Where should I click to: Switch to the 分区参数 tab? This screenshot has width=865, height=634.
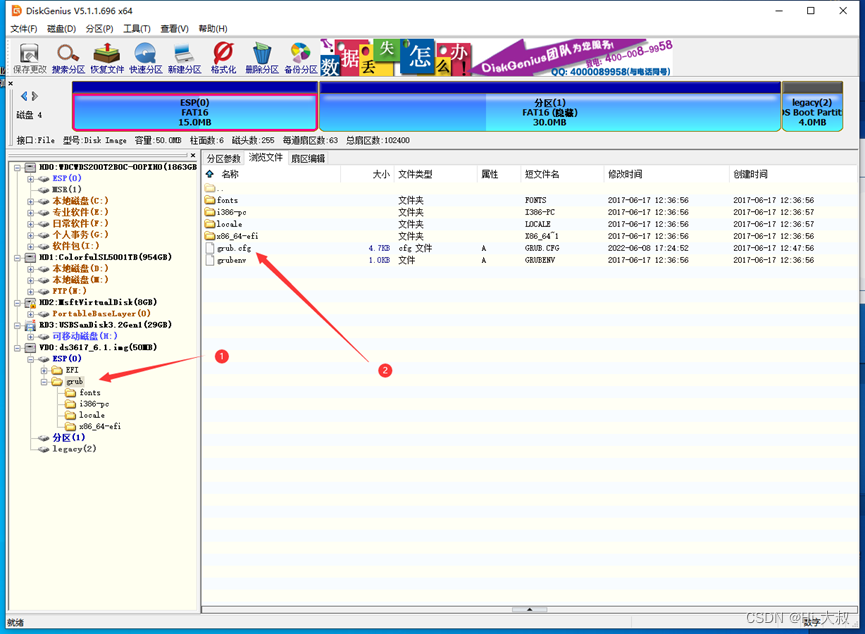click(x=223, y=158)
